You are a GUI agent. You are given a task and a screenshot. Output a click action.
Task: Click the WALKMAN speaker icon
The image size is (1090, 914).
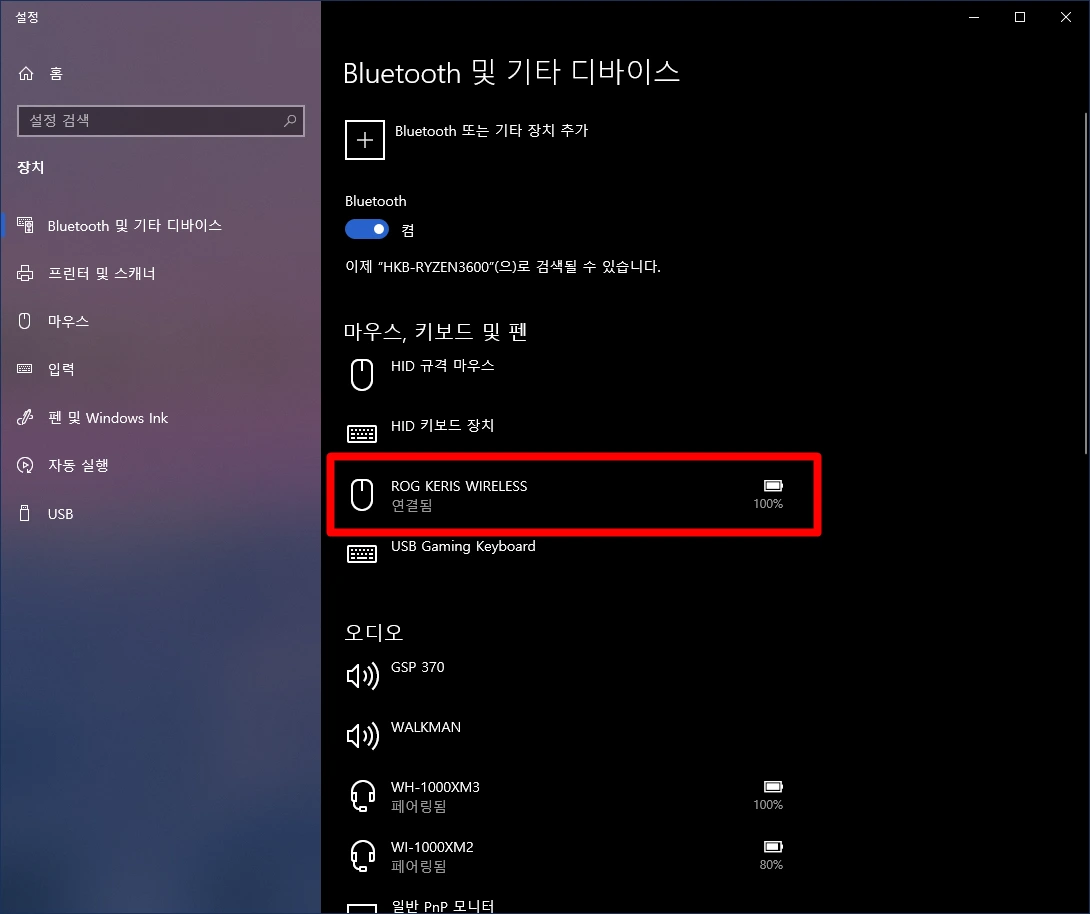click(362, 735)
